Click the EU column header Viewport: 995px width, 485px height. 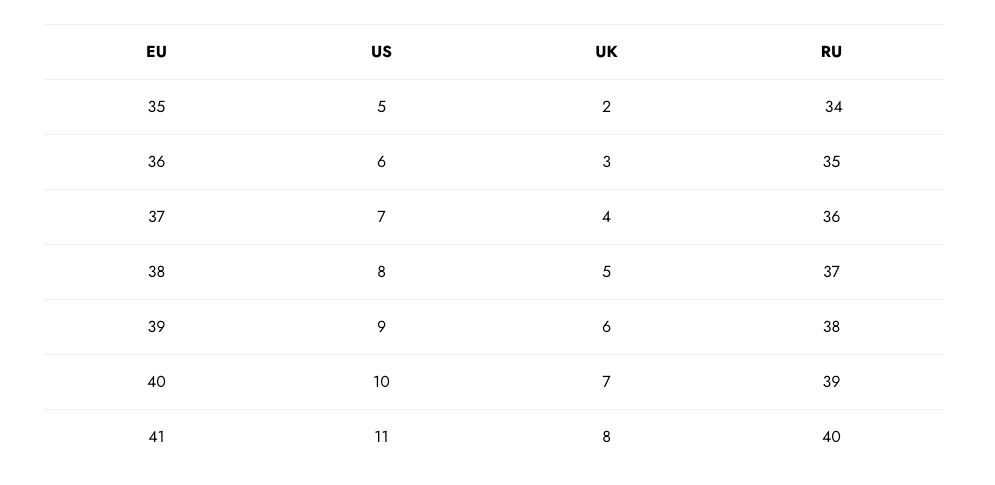156,52
